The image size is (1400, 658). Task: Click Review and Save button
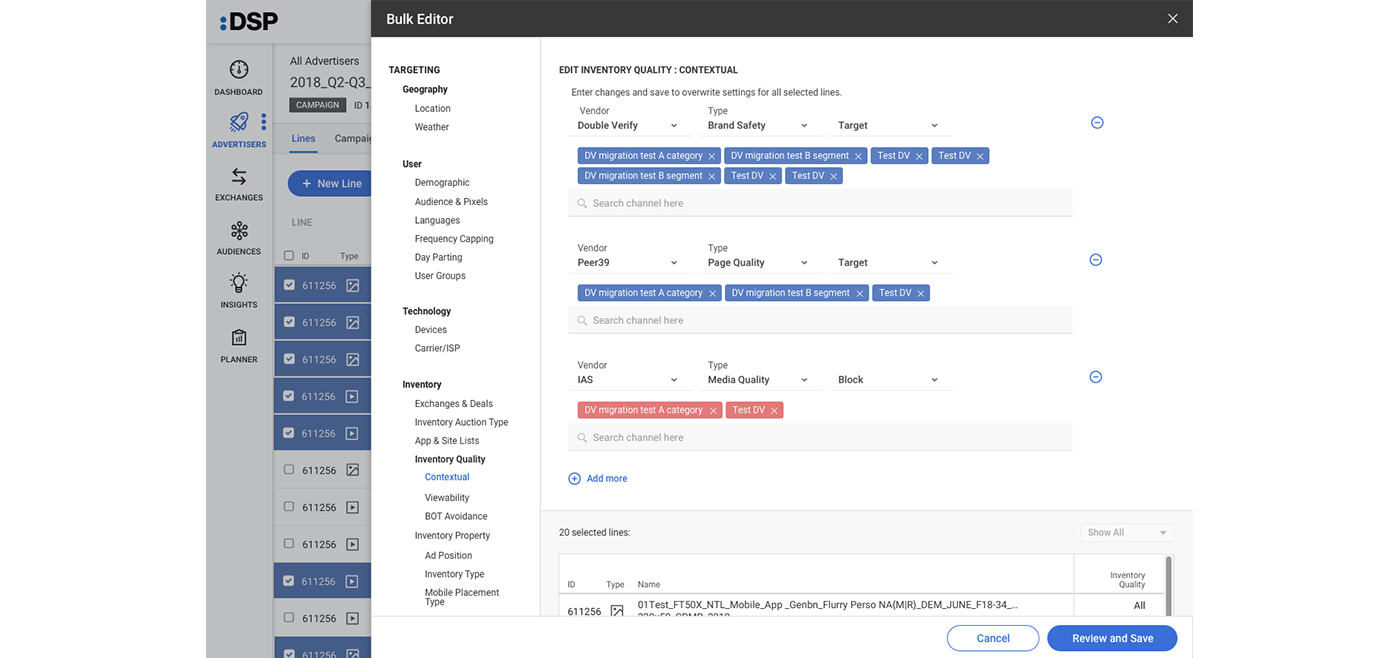point(1112,638)
